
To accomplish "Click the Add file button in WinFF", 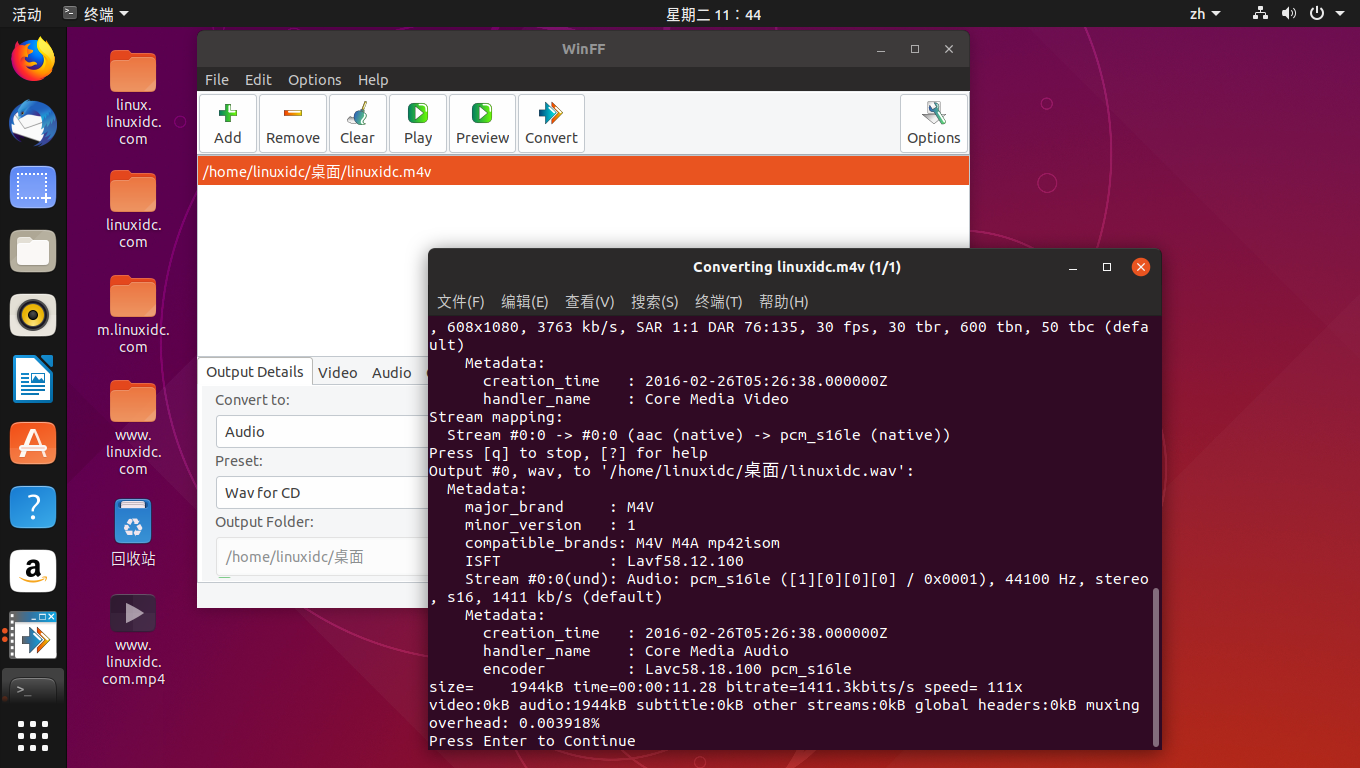I will click(228, 123).
